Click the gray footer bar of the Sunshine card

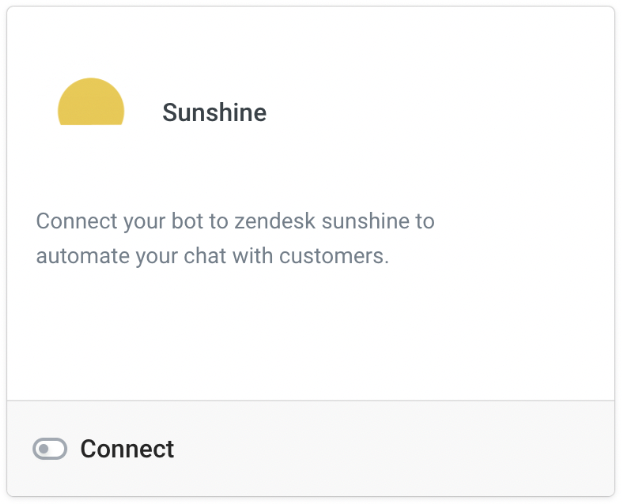(x=311, y=448)
